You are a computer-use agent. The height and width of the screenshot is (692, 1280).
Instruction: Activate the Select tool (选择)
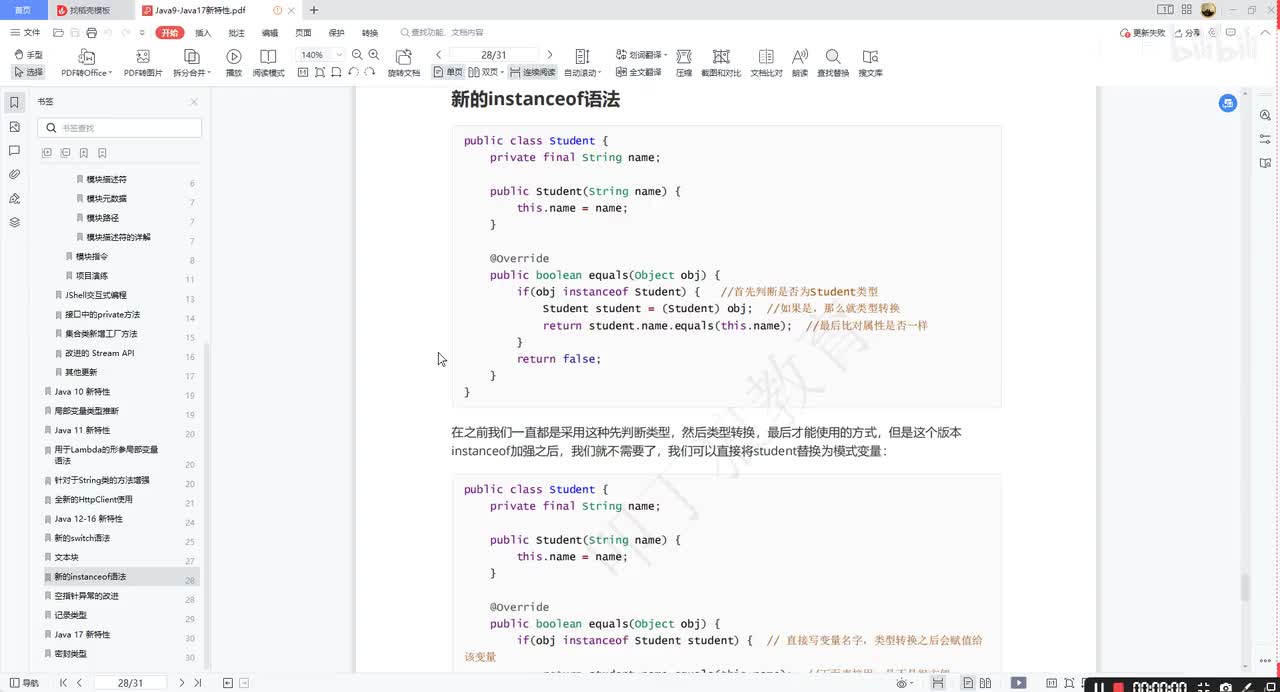[x=28, y=72]
